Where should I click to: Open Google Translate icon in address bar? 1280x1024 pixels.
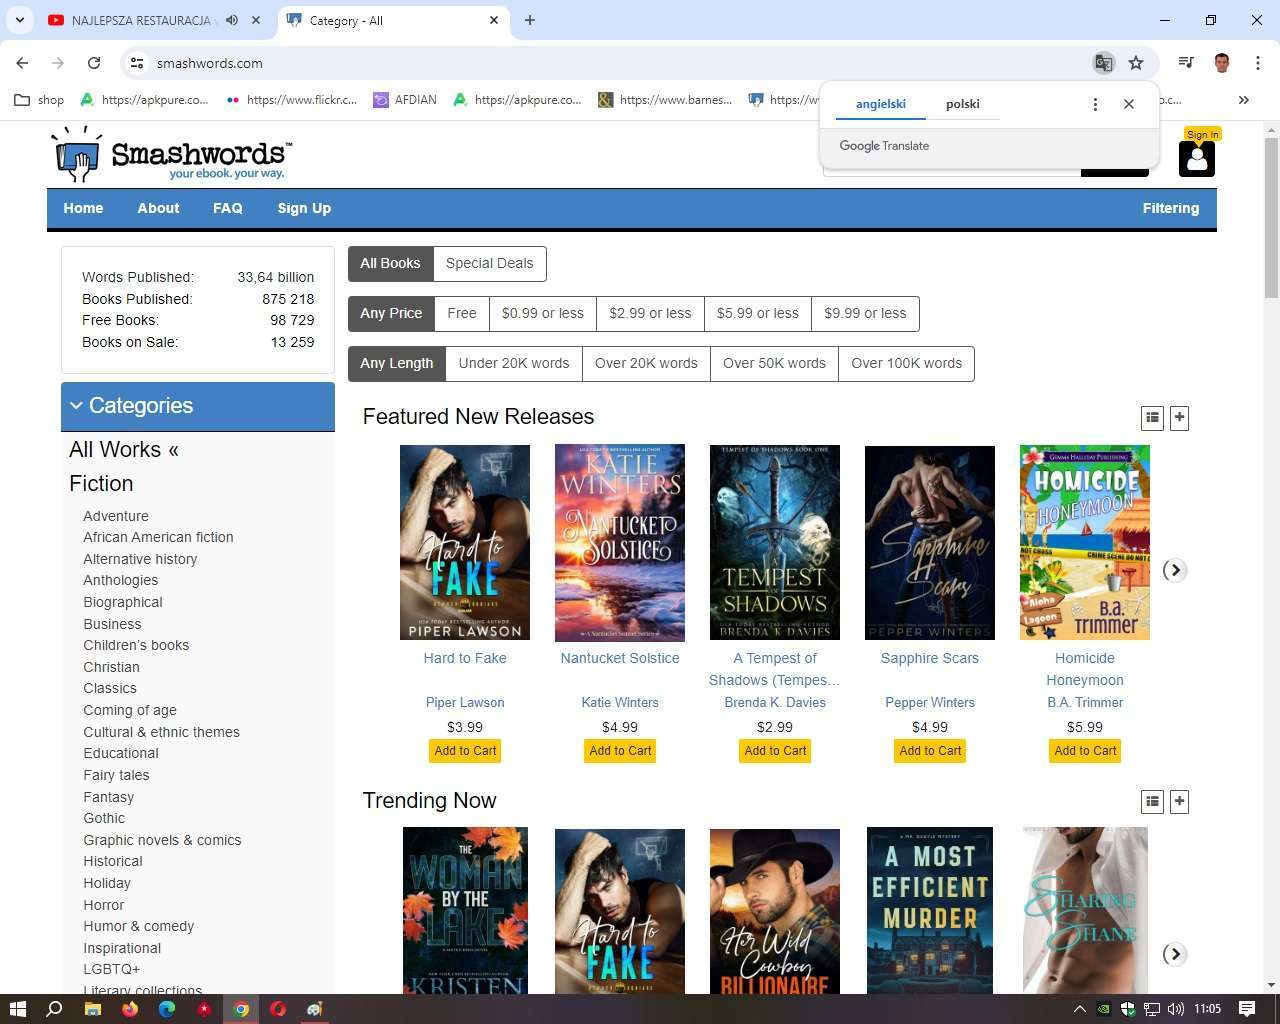point(1103,63)
